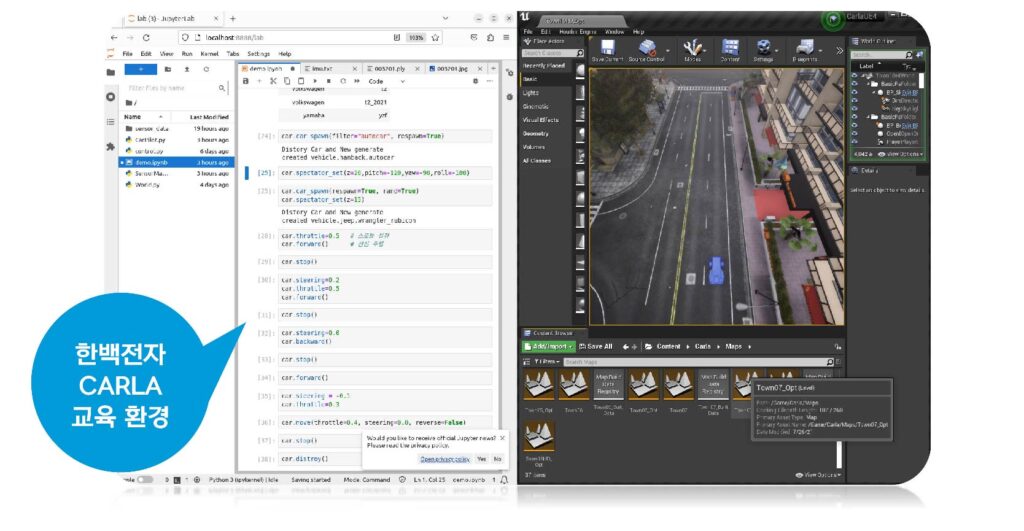Click the Save Current toolbar icon in Unreal
Viewport: 1024px width, 531px height.
click(607, 50)
